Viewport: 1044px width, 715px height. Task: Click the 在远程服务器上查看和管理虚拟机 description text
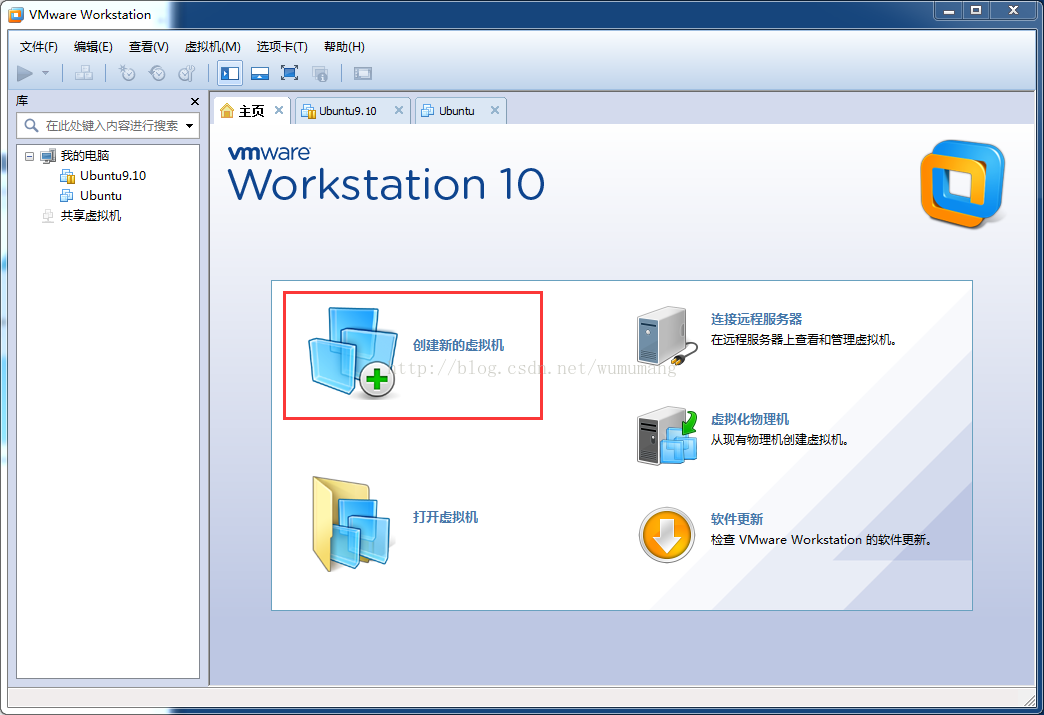803,340
